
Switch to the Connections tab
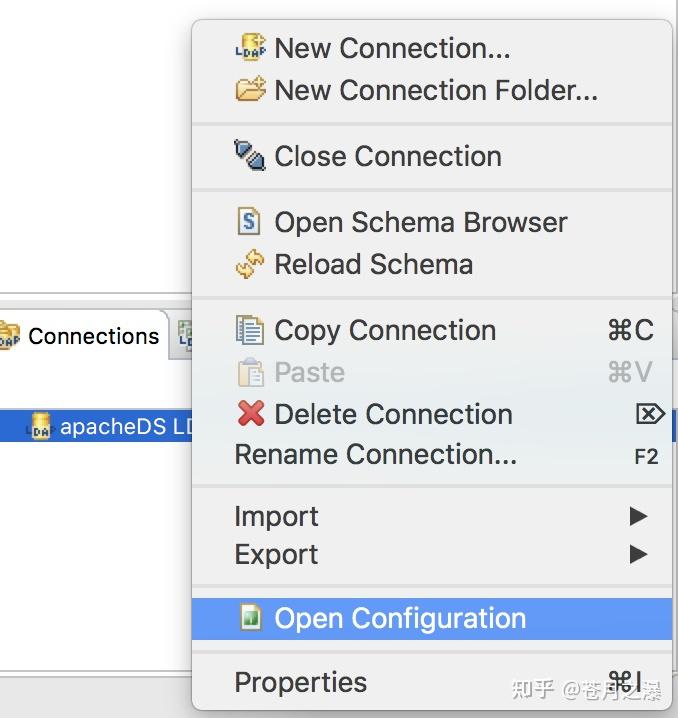[x=92, y=336]
